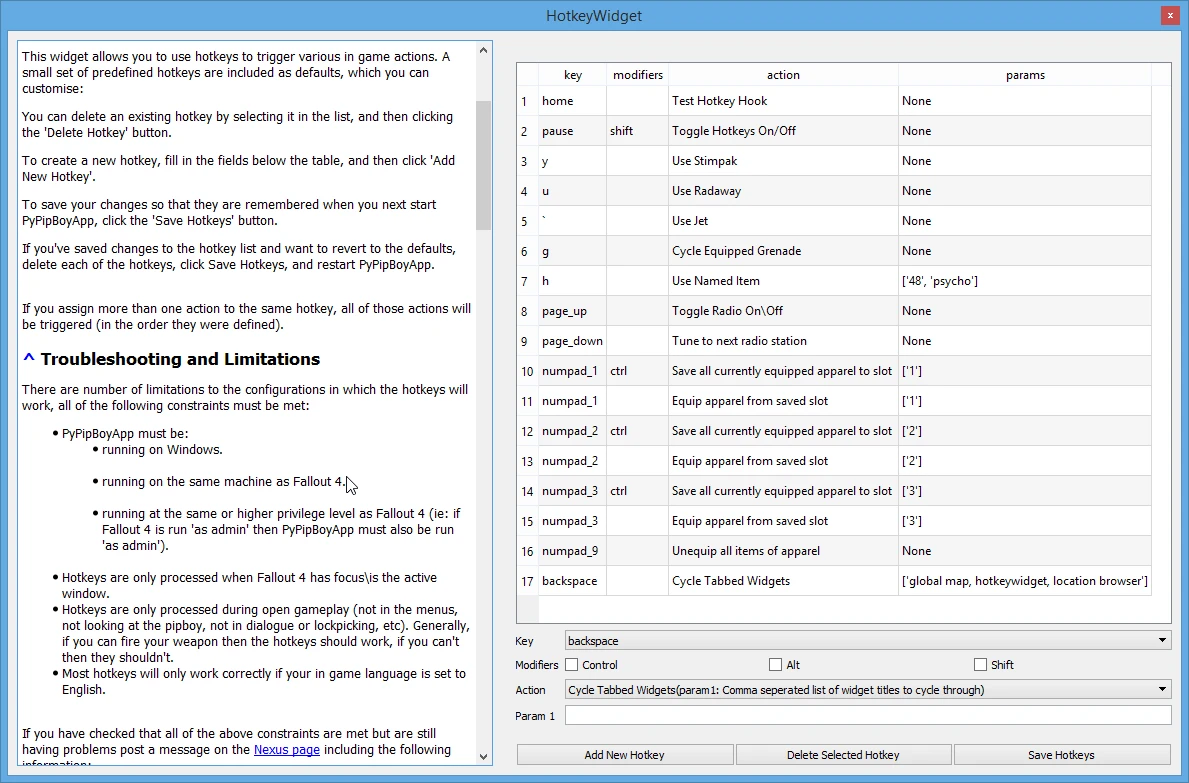This screenshot has height=783, width=1189.
Task: Click the action column header
Action: 783,75
